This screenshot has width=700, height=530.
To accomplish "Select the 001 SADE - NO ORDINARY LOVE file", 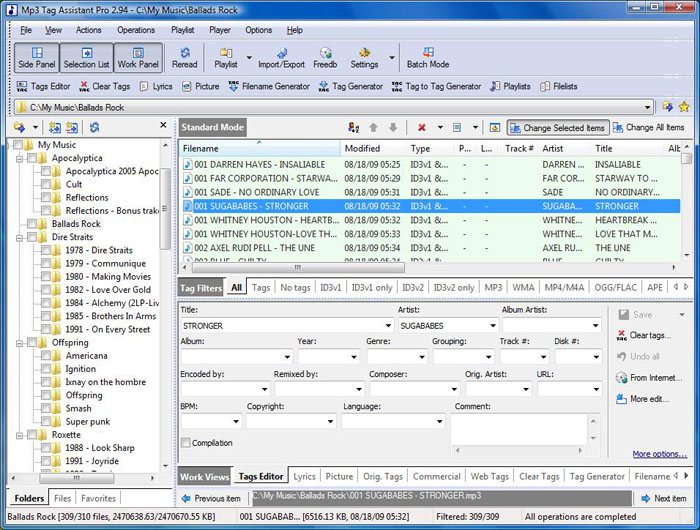I will pos(258,192).
